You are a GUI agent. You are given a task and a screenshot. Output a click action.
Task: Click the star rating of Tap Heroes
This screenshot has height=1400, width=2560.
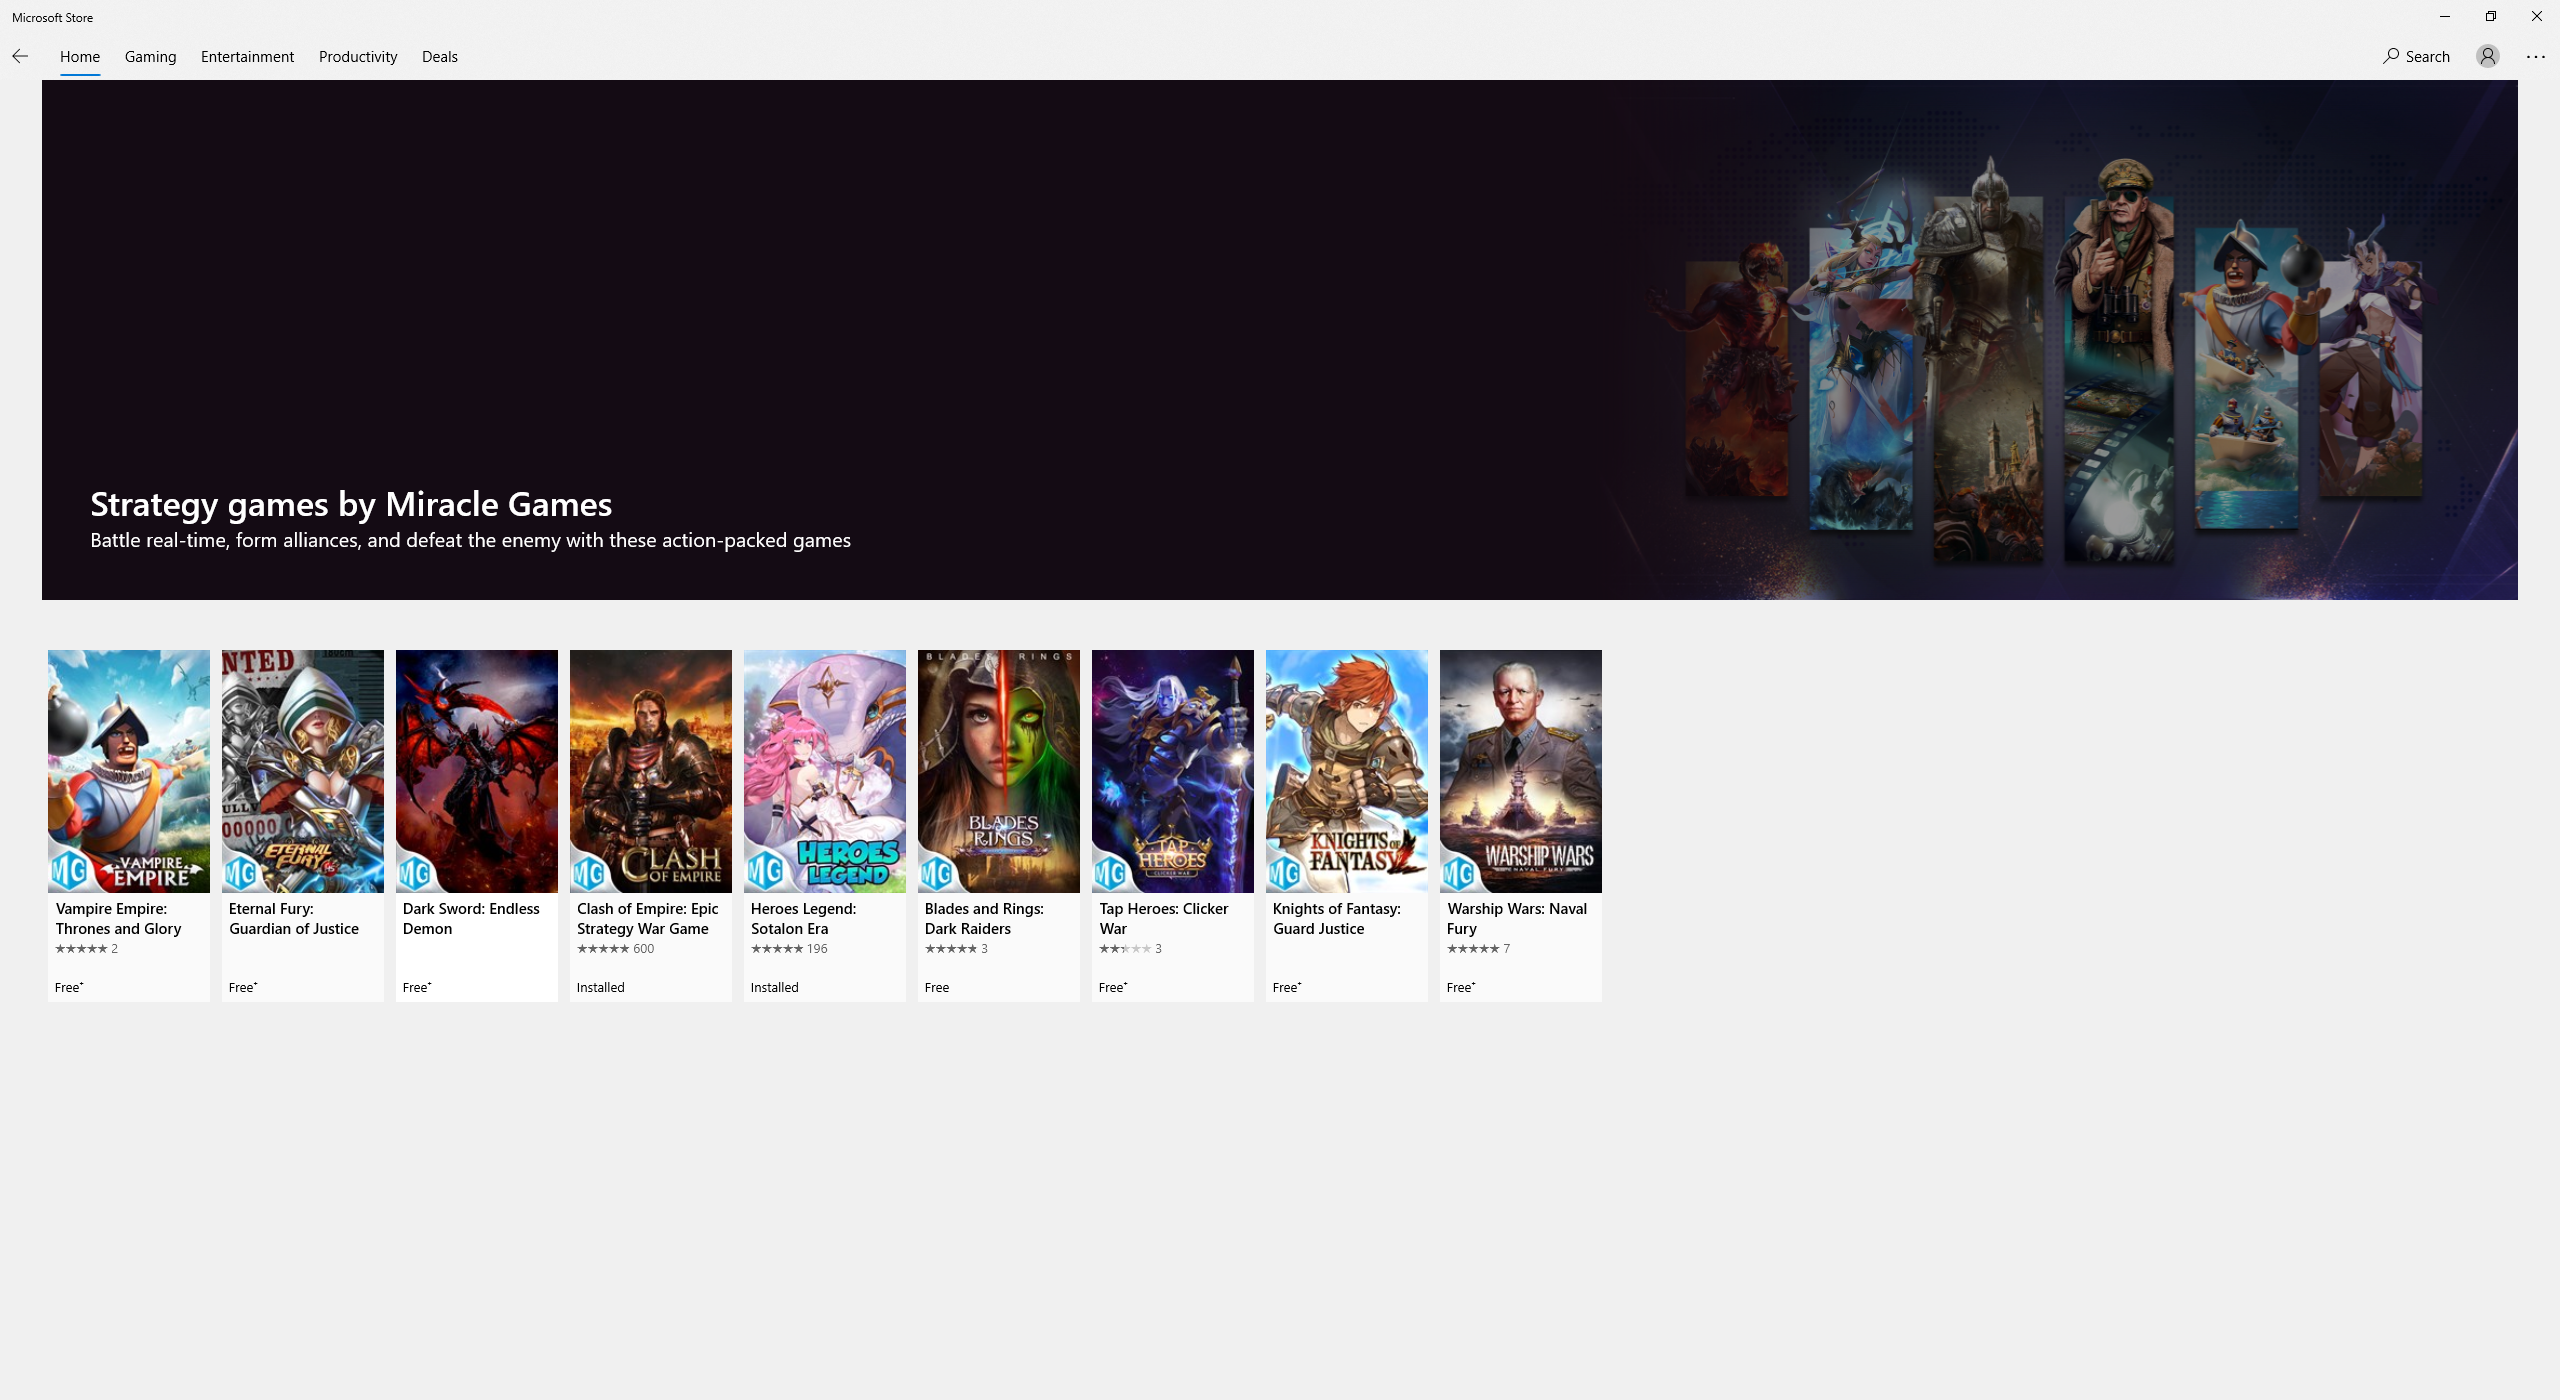[x=1125, y=948]
